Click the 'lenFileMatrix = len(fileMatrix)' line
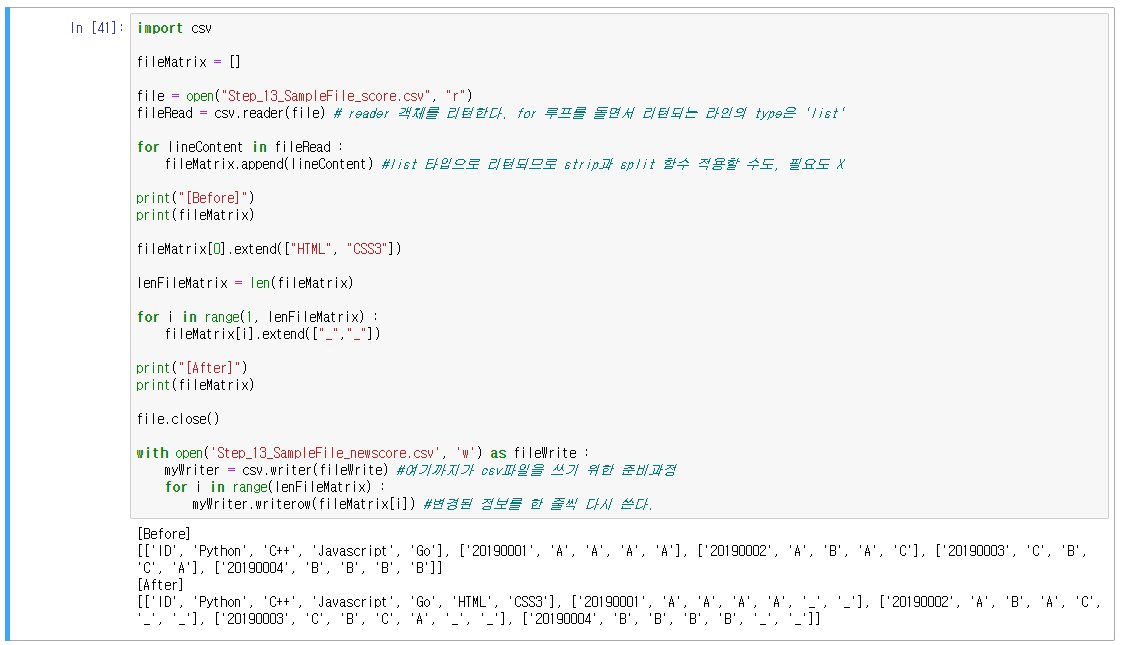Screen dimensions: 1121x645 pyautogui.click(x=245, y=283)
